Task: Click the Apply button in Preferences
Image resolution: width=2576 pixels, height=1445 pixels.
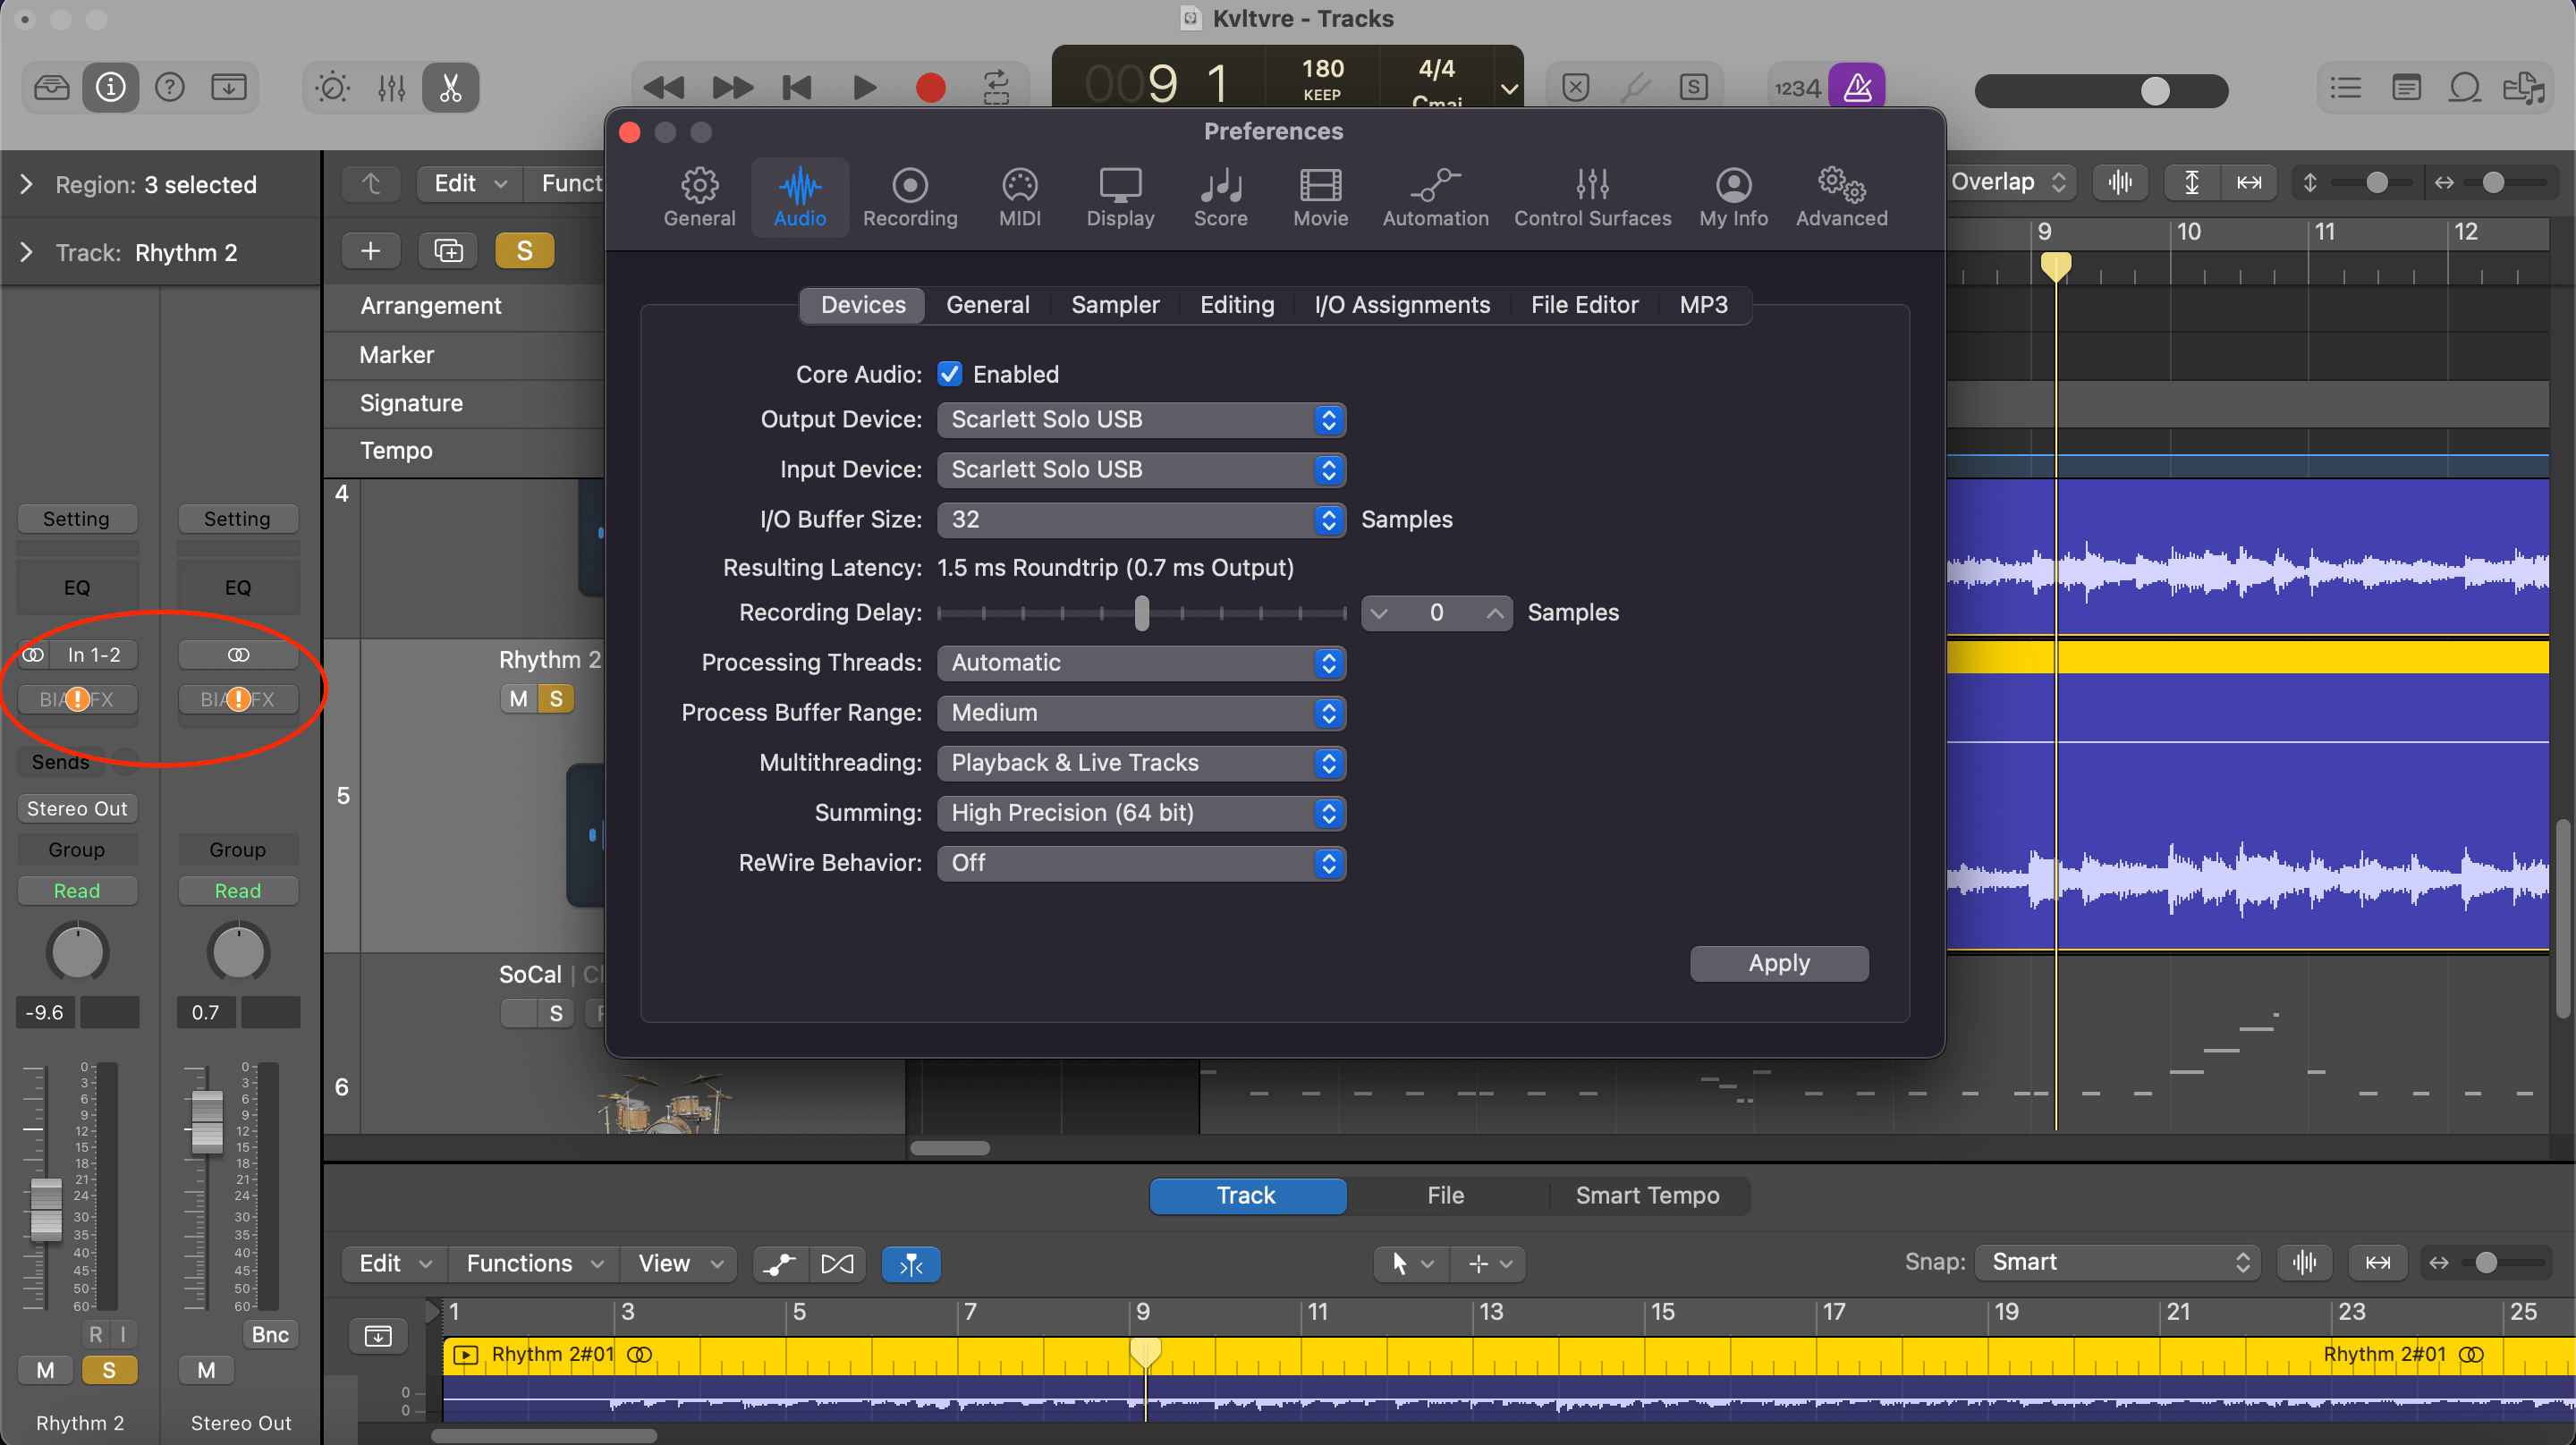Action: click(1778, 962)
